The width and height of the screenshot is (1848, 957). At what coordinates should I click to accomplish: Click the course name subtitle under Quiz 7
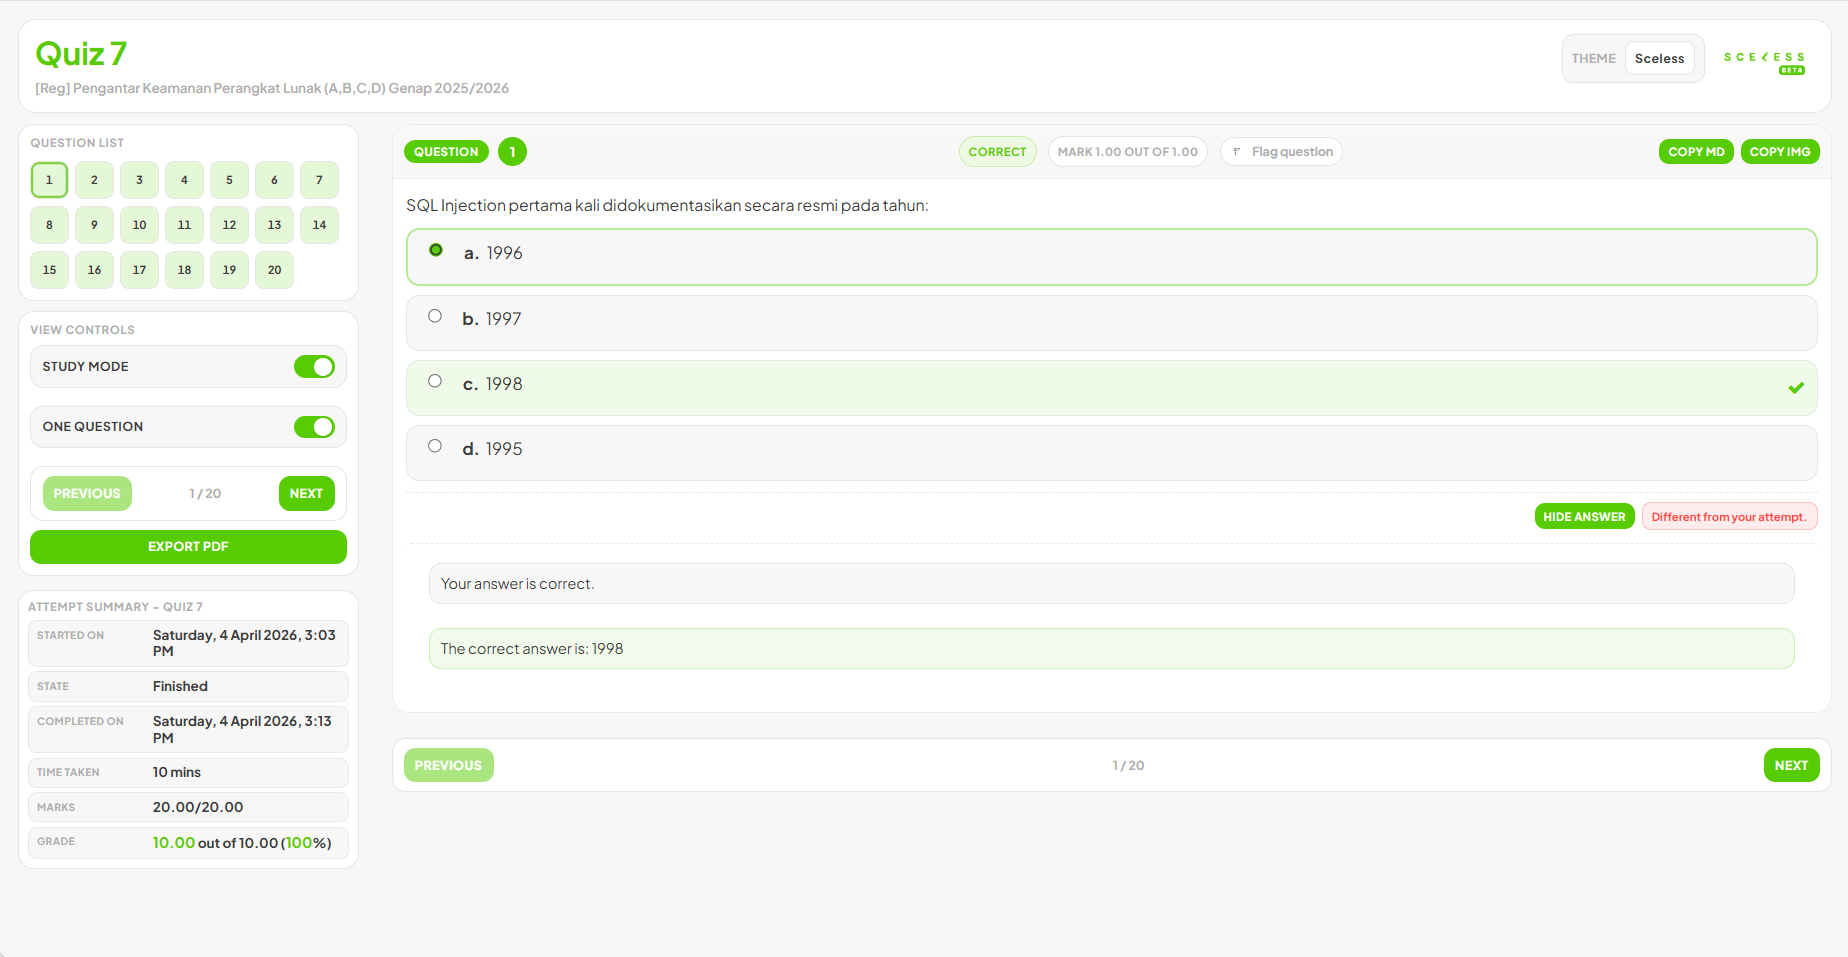[272, 88]
